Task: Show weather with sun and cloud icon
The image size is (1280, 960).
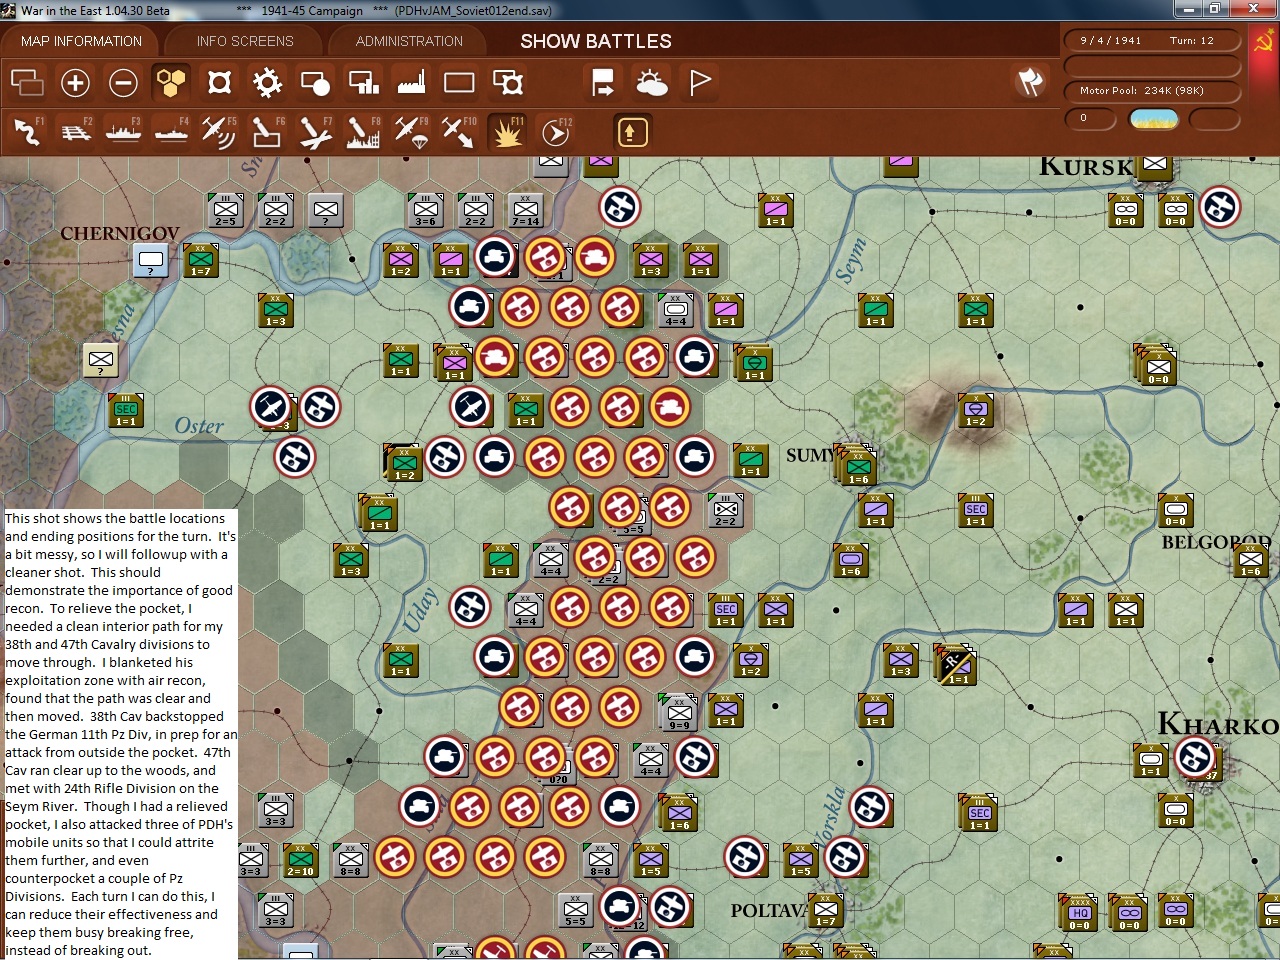Action: [651, 82]
